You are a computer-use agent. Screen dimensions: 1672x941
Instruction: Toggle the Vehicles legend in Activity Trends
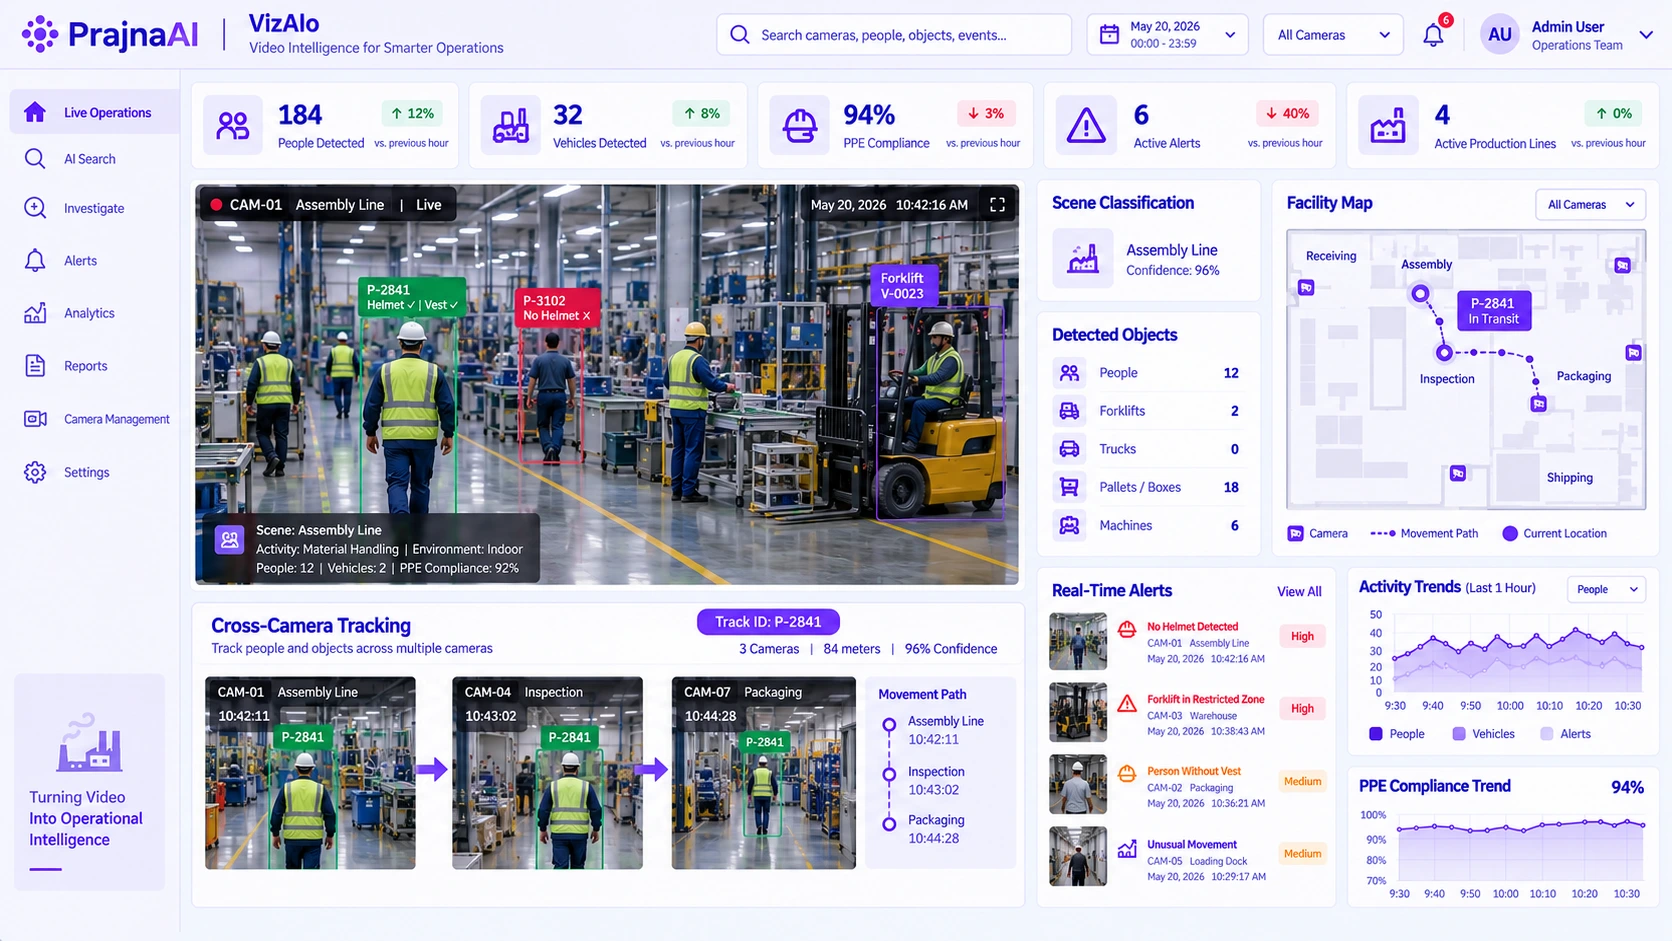click(x=1484, y=734)
